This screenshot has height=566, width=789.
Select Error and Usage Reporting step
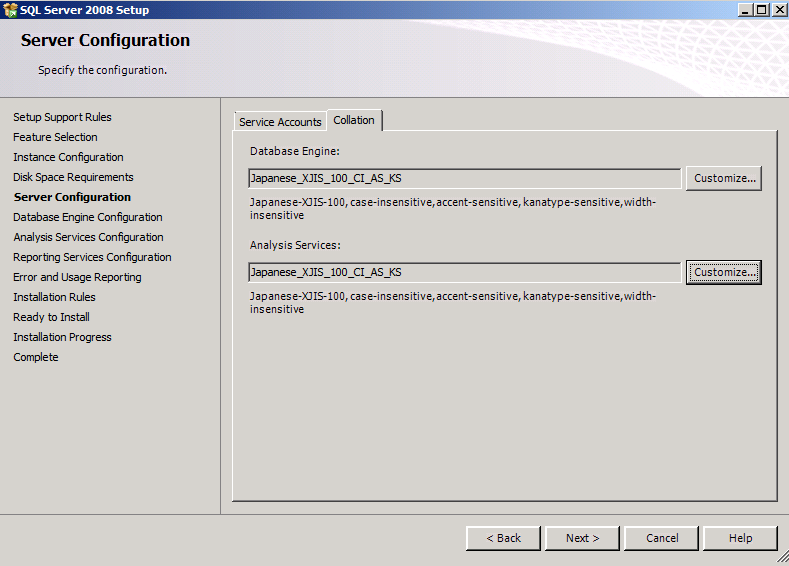tap(77, 277)
